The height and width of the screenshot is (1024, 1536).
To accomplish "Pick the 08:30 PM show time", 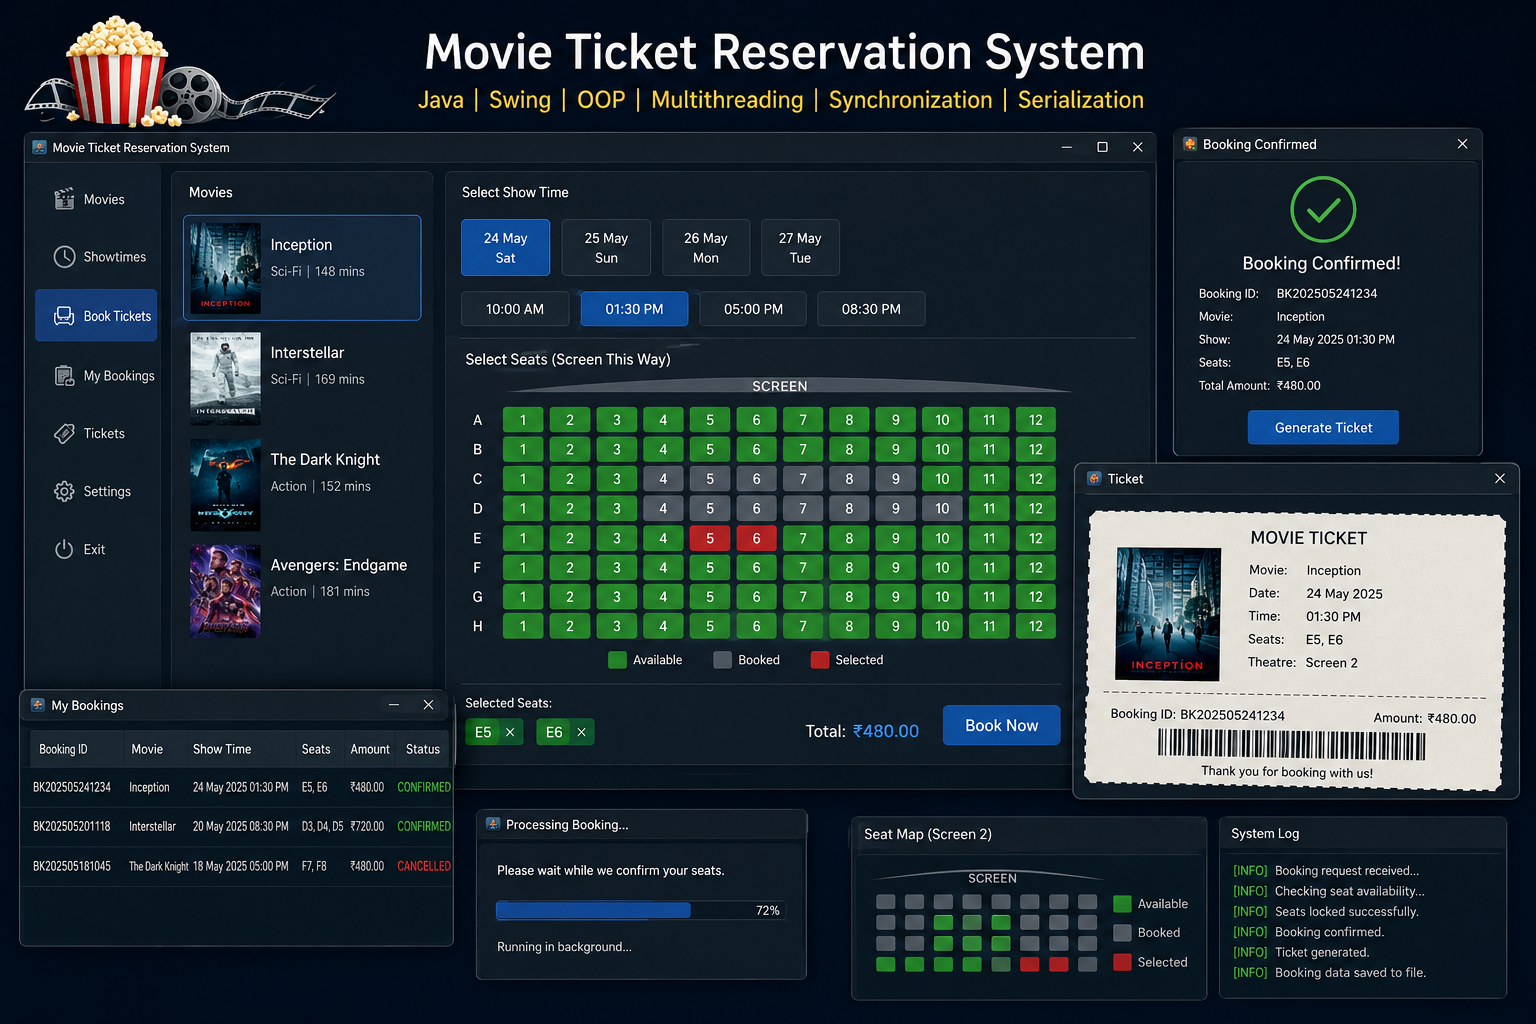I will tap(871, 309).
